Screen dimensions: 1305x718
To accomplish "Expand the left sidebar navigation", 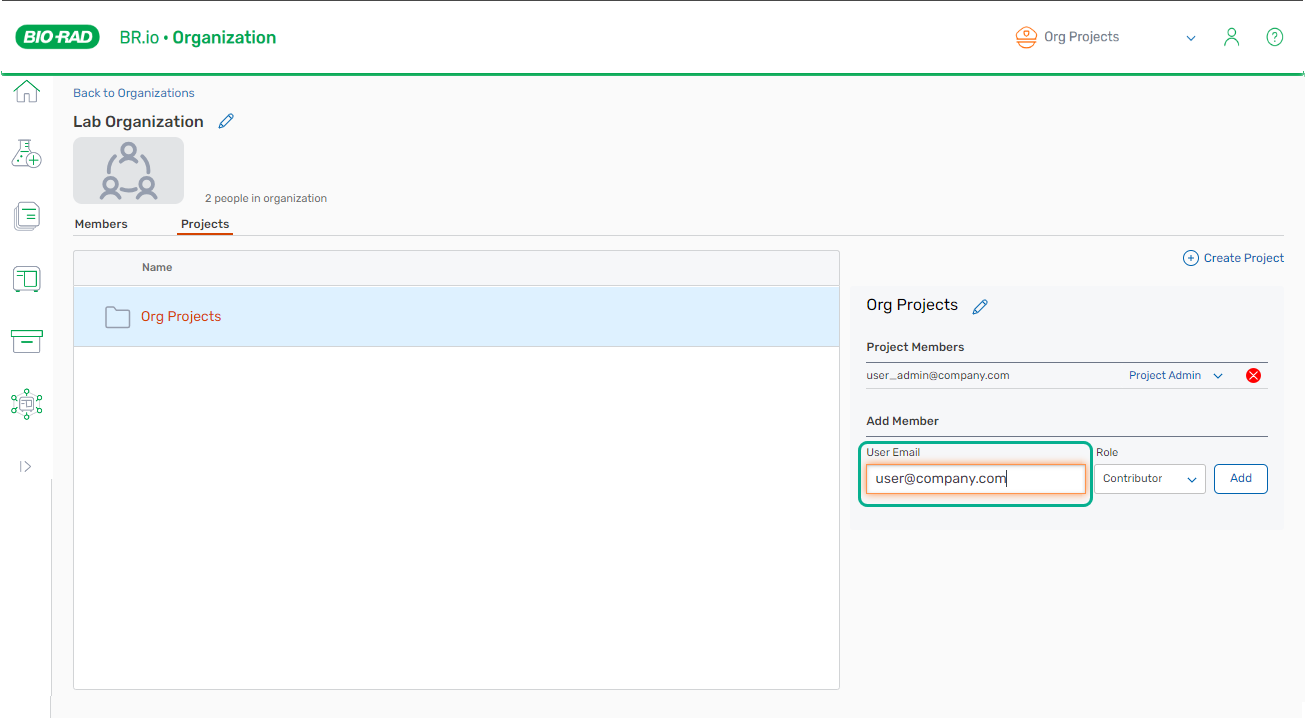I will coord(26,466).
